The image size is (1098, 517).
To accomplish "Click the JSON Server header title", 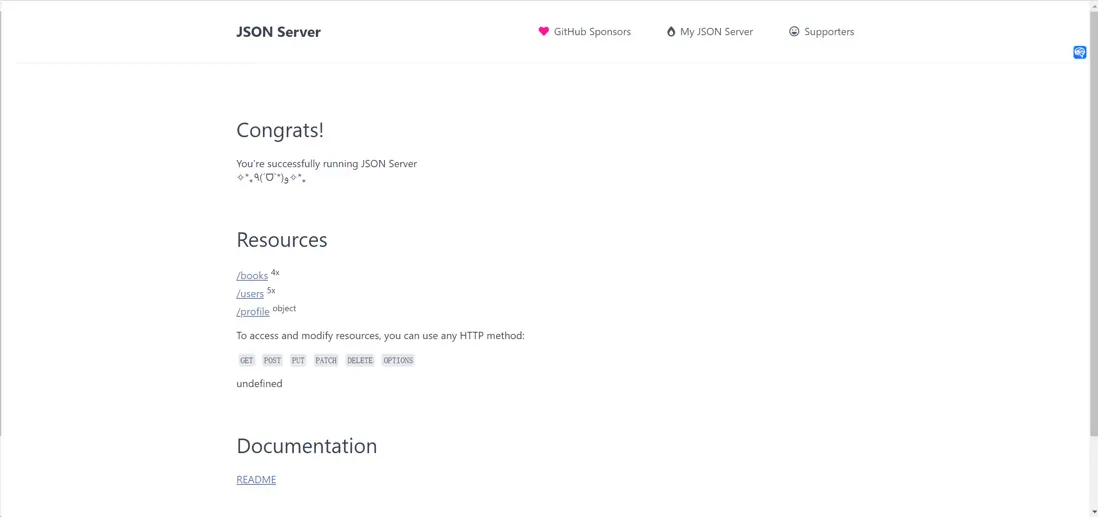I will 278,32.
